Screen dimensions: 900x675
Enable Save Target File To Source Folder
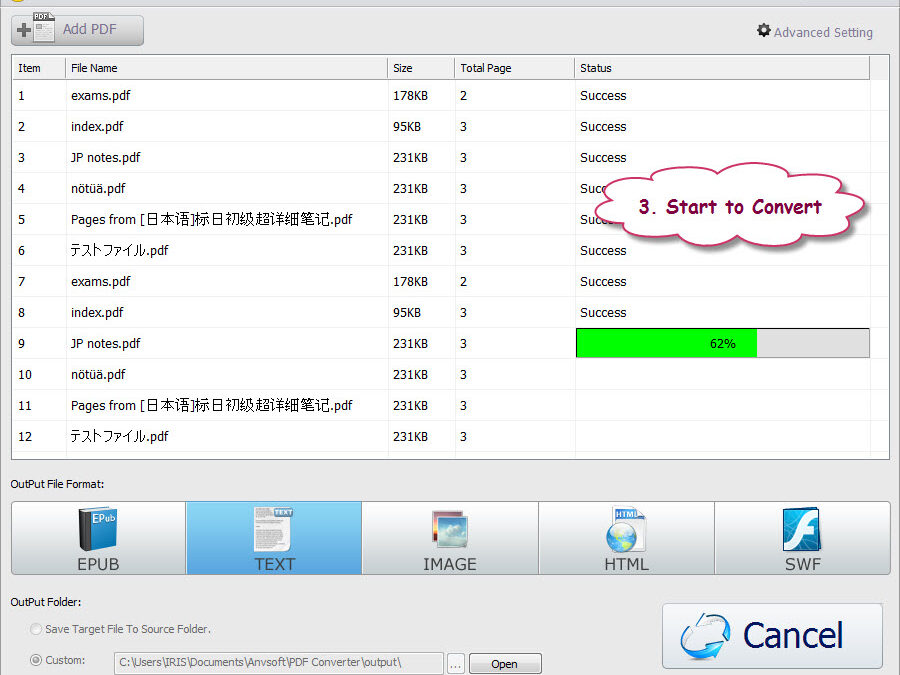point(37,629)
